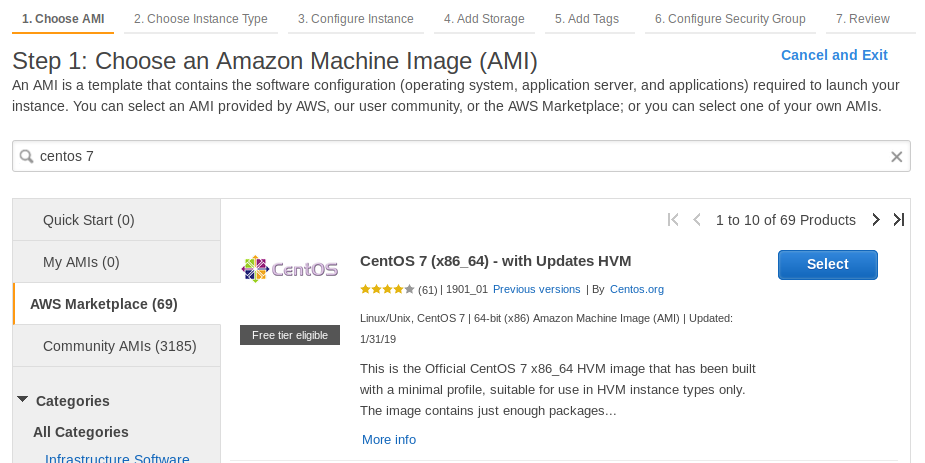Screen dimensions: 925x463
Task: Go to the first page of products
Action: click(x=673, y=220)
